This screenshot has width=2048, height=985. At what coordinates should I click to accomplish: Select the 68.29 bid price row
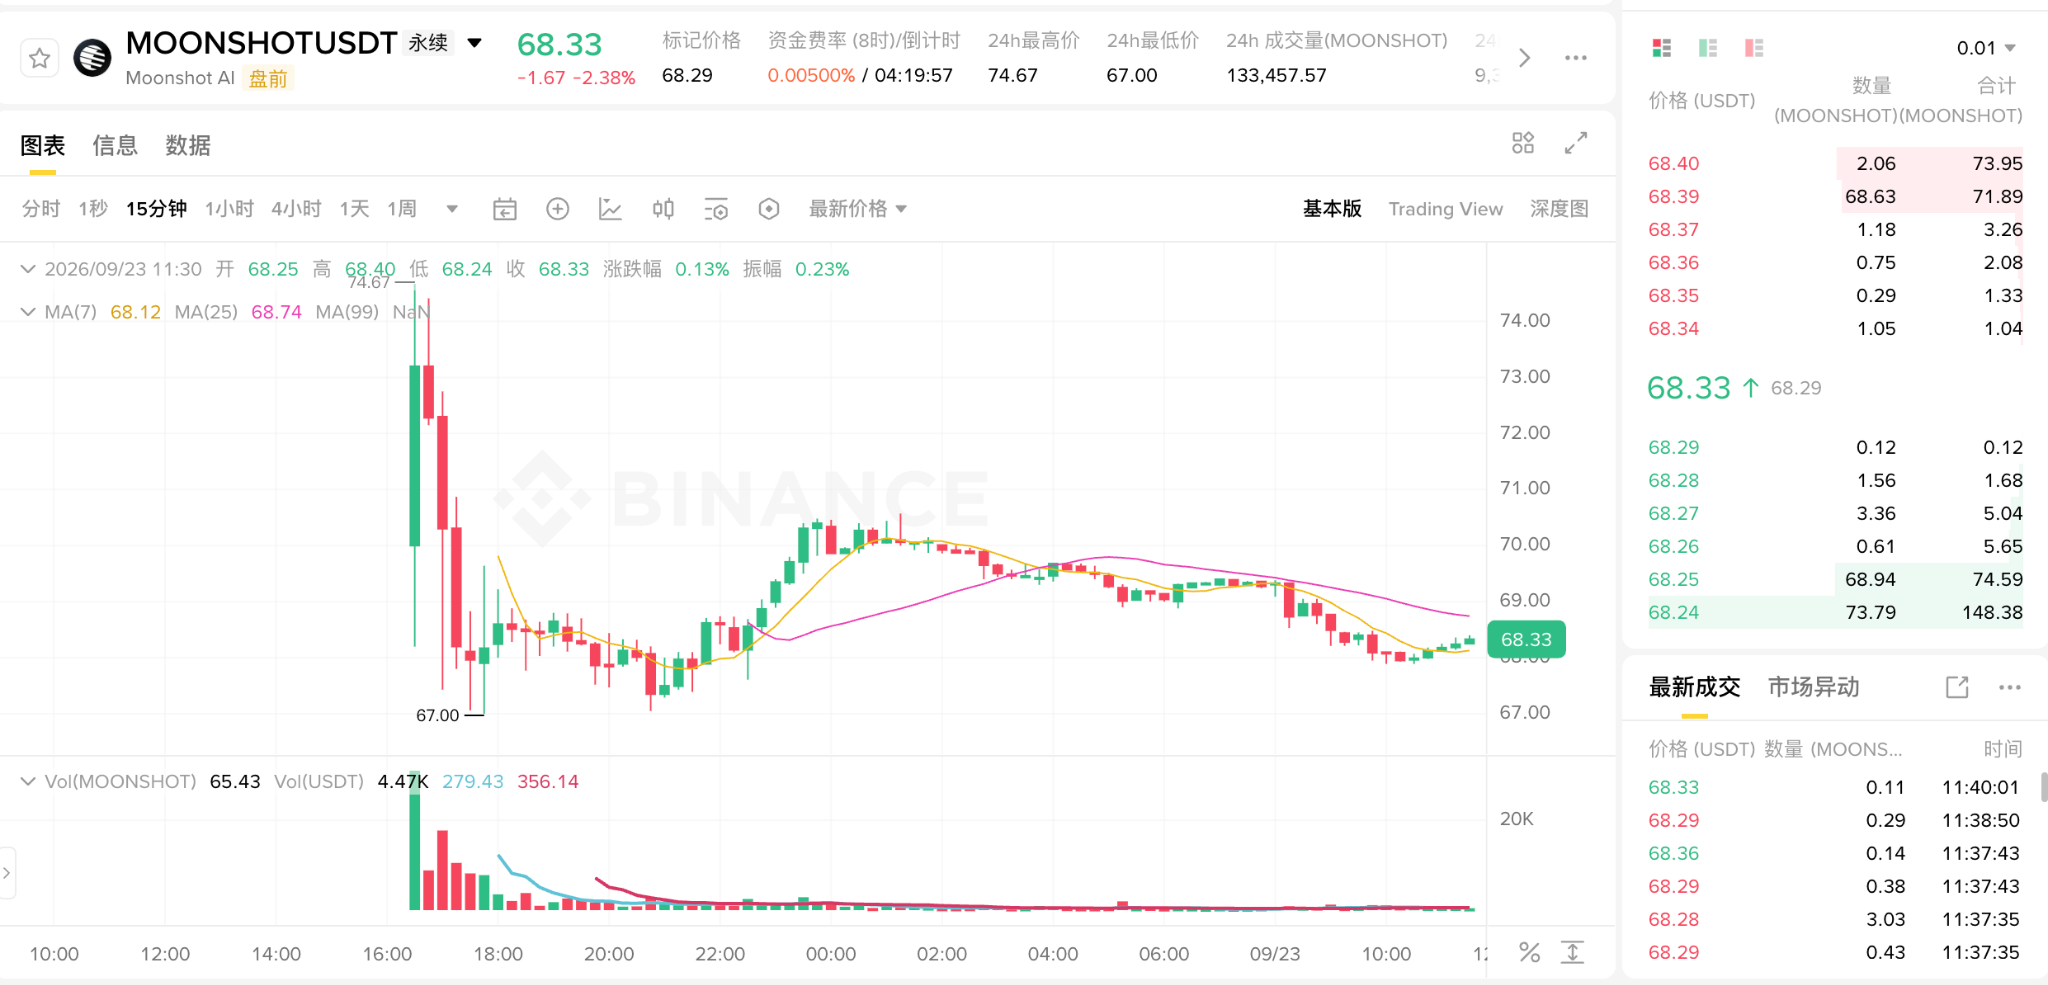[1835, 448]
